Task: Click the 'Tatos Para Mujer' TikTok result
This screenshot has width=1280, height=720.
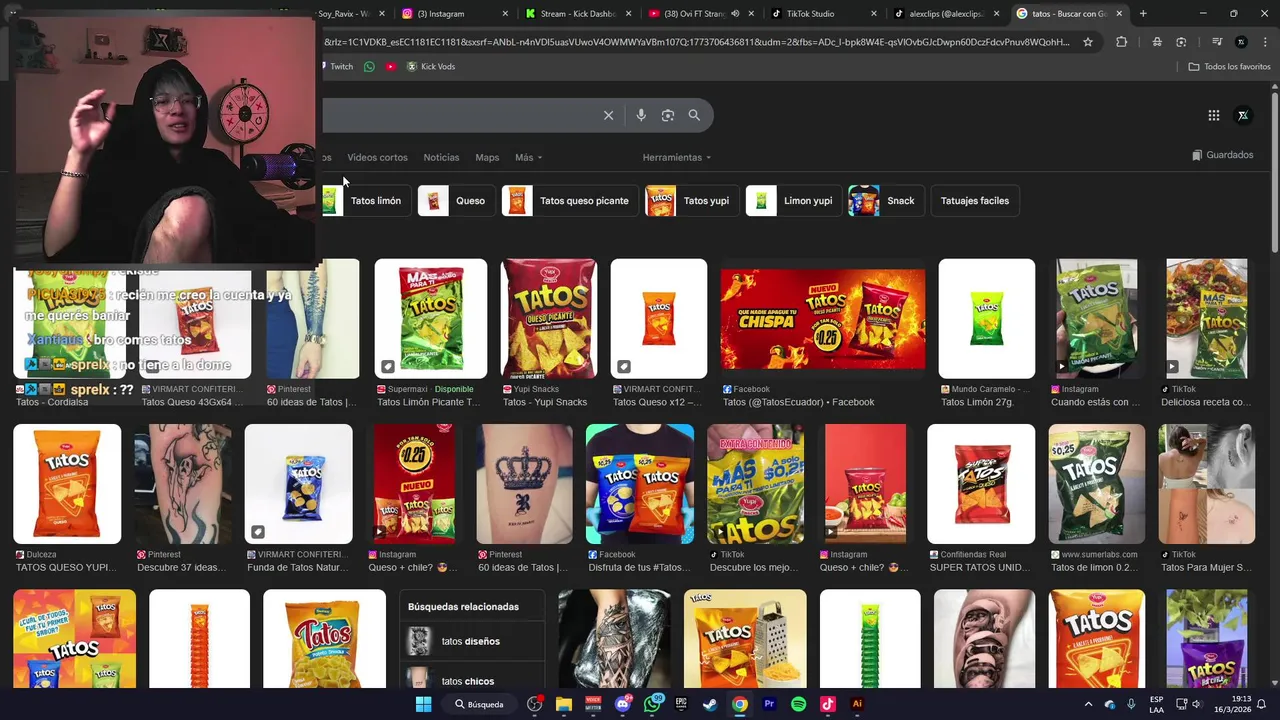Action: (x=1206, y=568)
